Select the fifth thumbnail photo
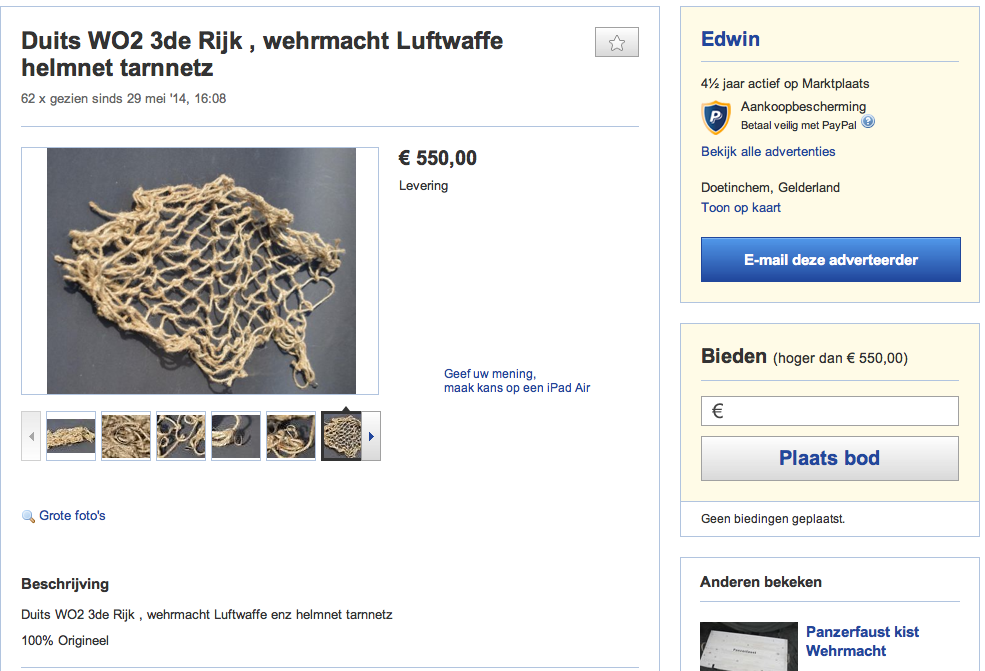 (291, 436)
